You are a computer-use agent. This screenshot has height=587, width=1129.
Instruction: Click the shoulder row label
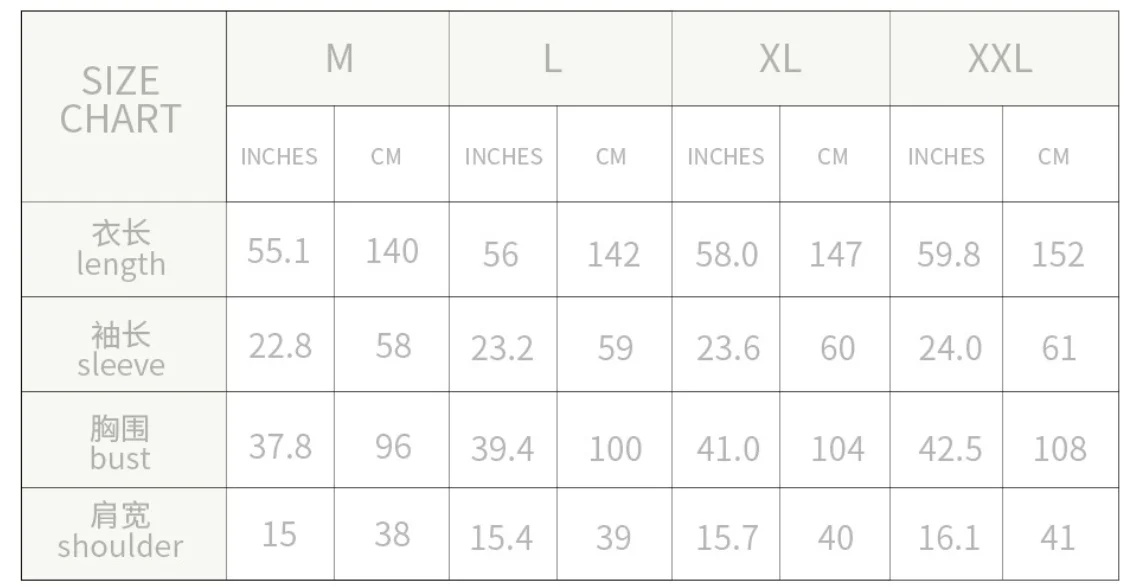point(121,532)
